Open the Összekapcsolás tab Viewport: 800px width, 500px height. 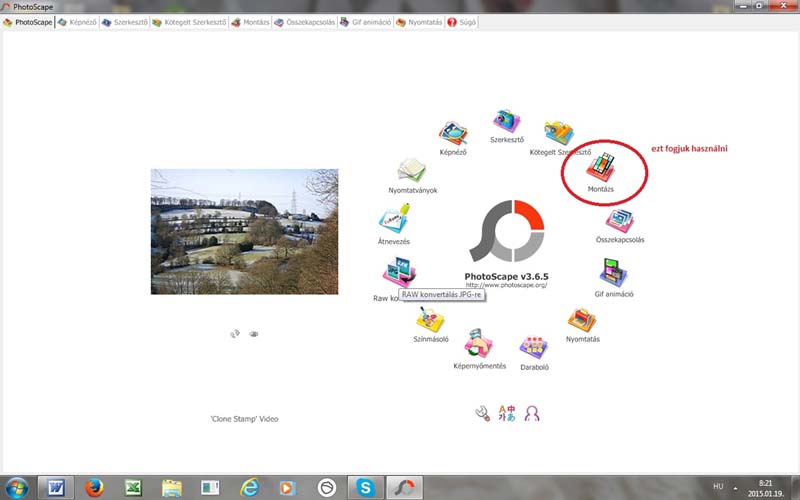[x=305, y=22]
